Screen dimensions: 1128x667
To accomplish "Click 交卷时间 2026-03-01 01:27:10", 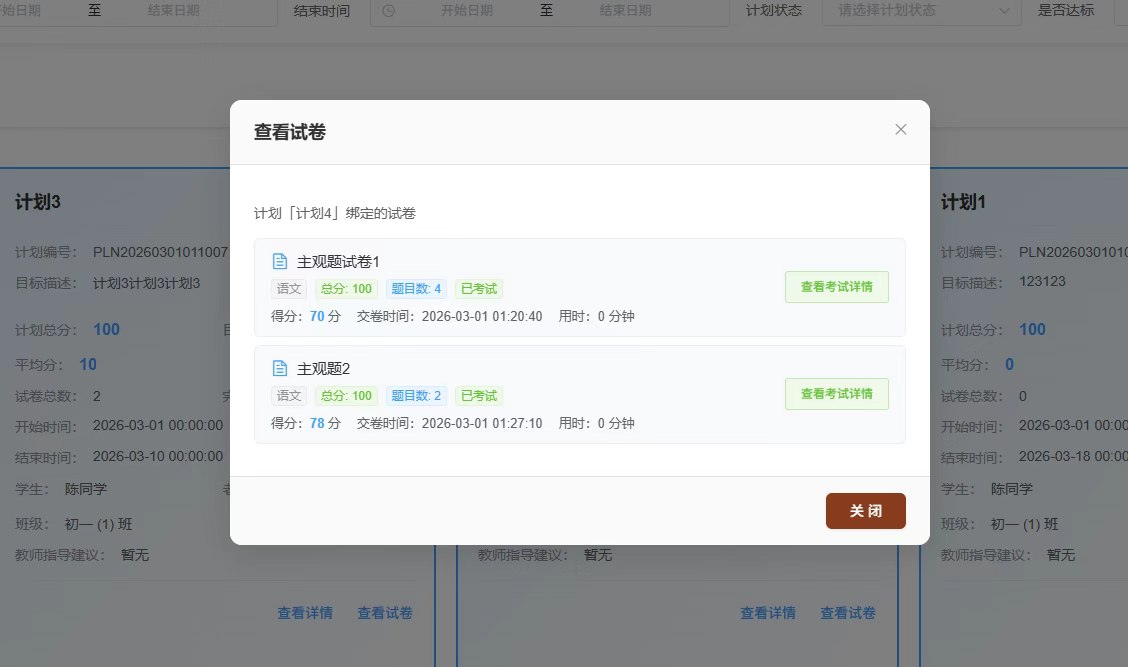I will click(x=450, y=424).
